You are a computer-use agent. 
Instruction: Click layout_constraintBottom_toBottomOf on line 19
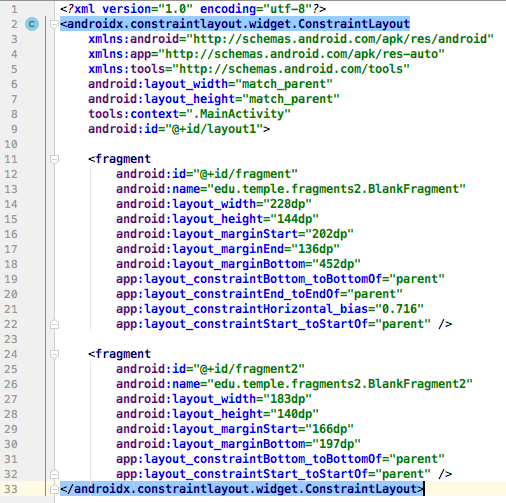click(x=263, y=279)
